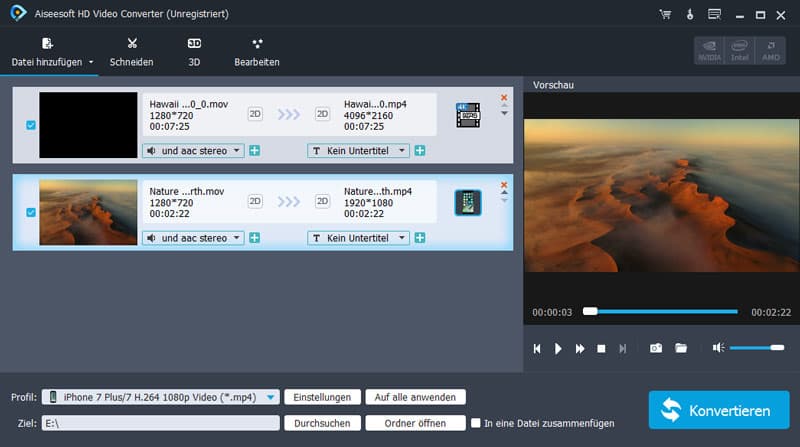Add audio track to Hawaii video
This screenshot has width=800, height=447.
pos(255,151)
